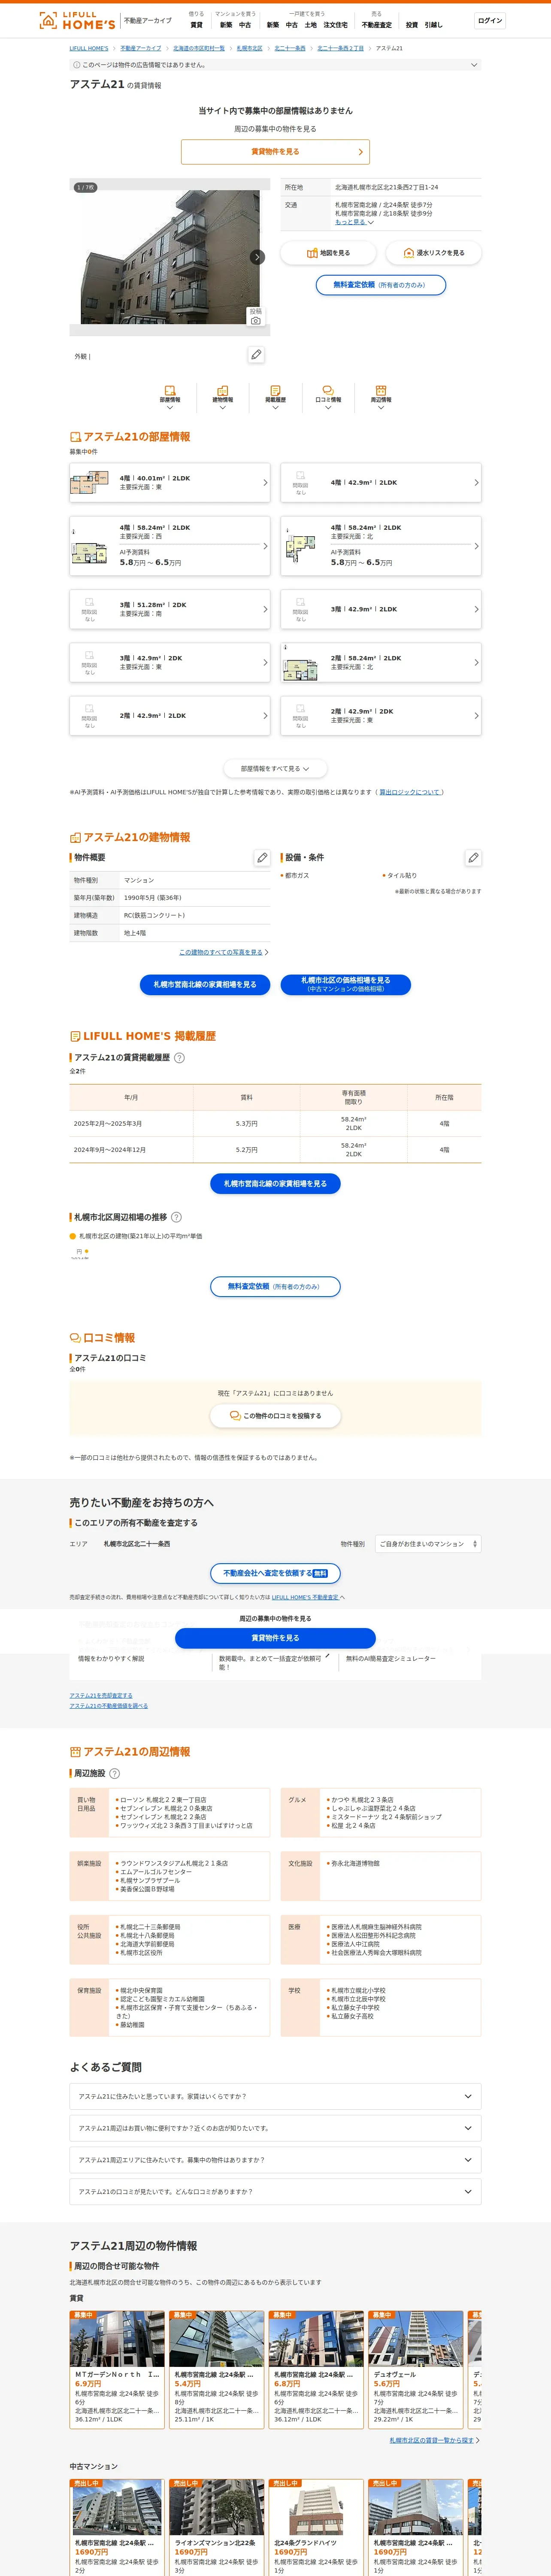Viewport: 551px width, 2576px height.
Task: Expand the notice banner chevron
Action: [474, 65]
